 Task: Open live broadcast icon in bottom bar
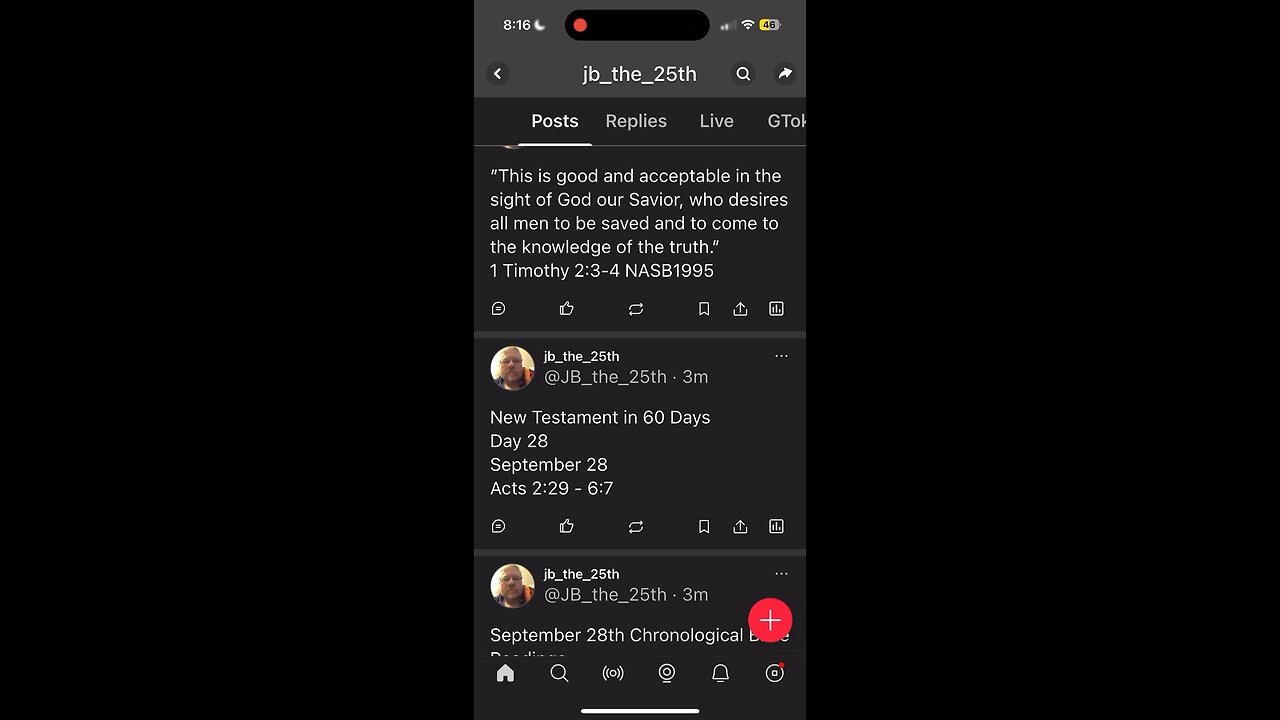click(x=613, y=674)
